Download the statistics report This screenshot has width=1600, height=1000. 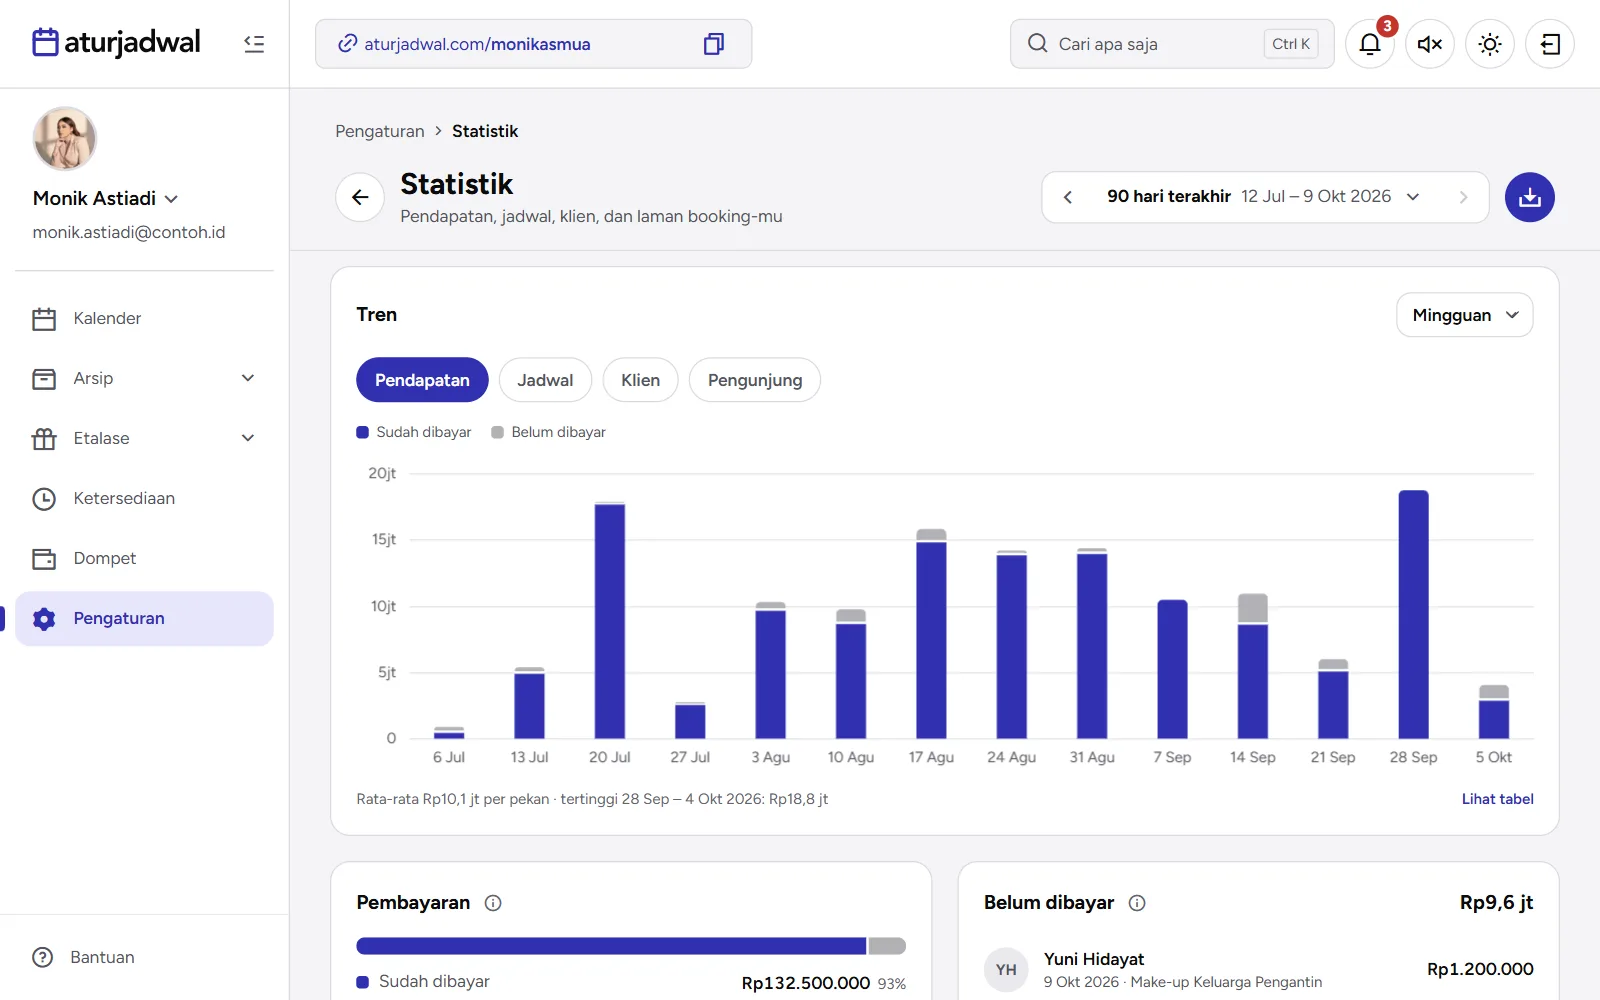click(x=1530, y=197)
